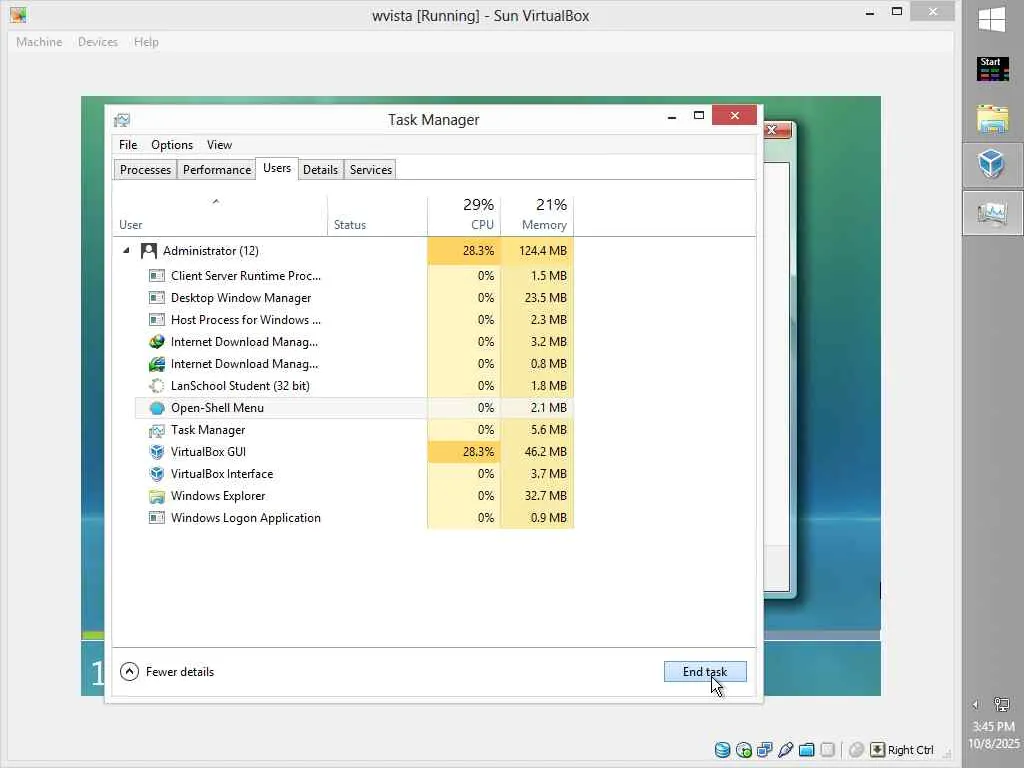Switch to the Details tab
The image size is (1024, 768).
pyautogui.click(x=320, y=170)
